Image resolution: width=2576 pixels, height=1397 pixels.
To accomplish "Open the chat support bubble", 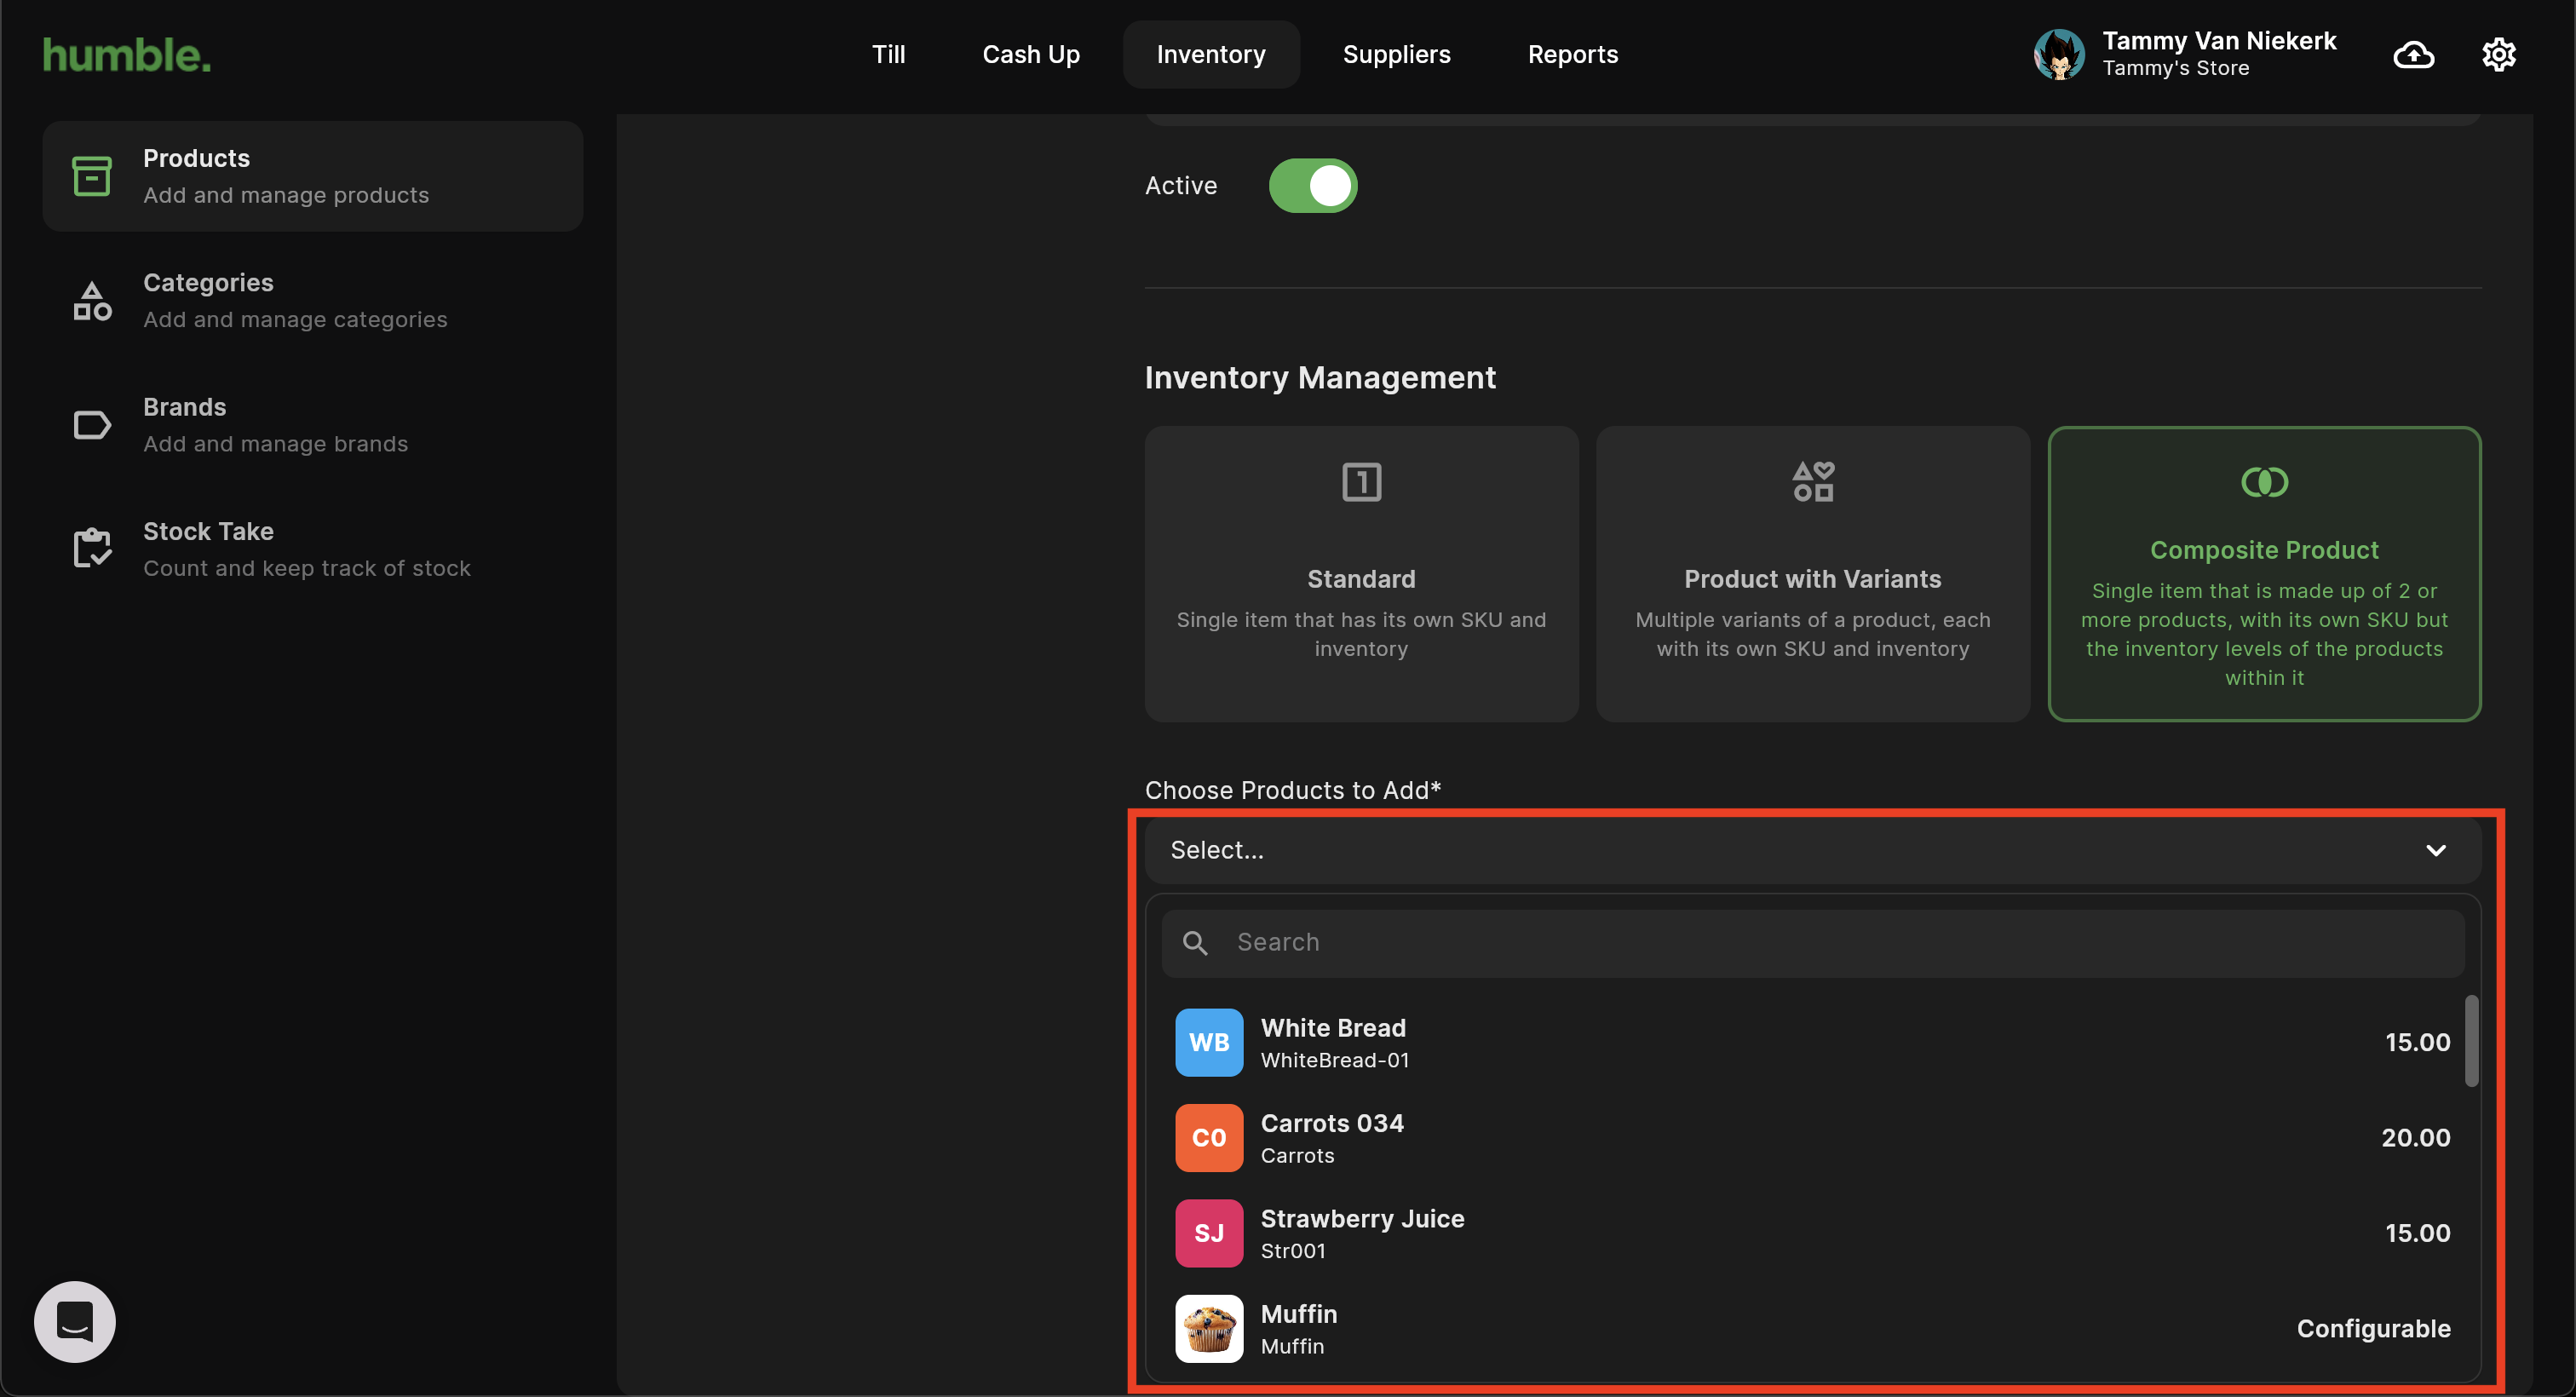I will click(x=75, y=1321).
